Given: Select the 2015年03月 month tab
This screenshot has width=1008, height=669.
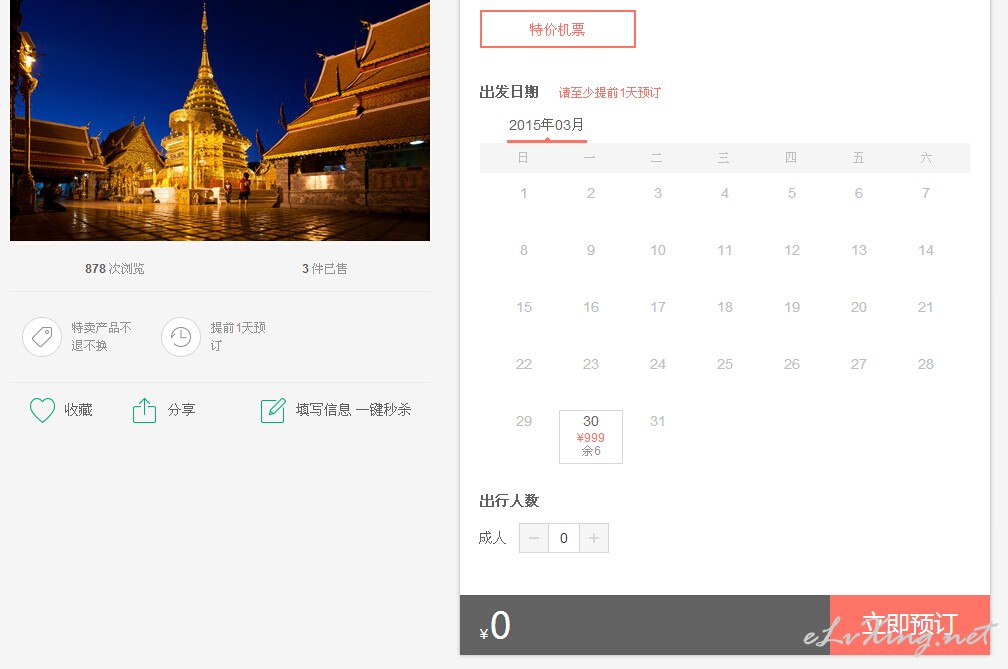Looking at the screenshot, I should [x=546, y=125].
